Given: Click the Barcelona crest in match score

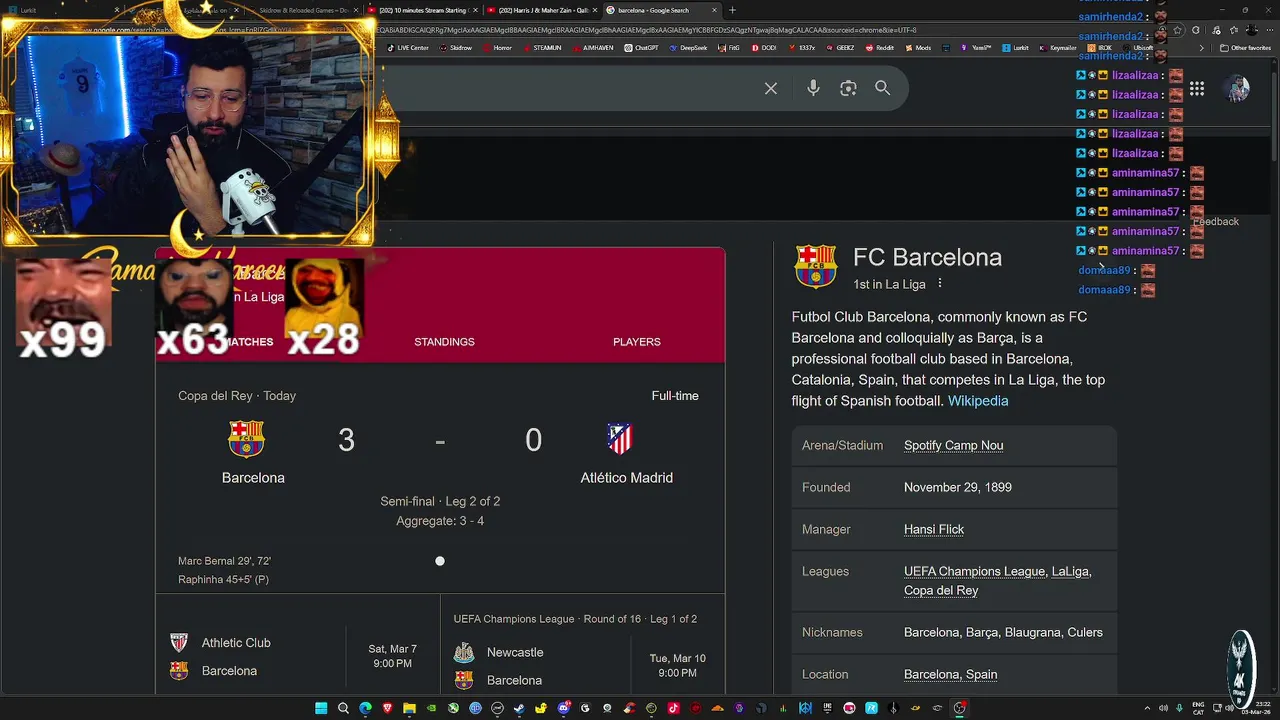Looking at the screenshot, I should click(x=246, y=439).
